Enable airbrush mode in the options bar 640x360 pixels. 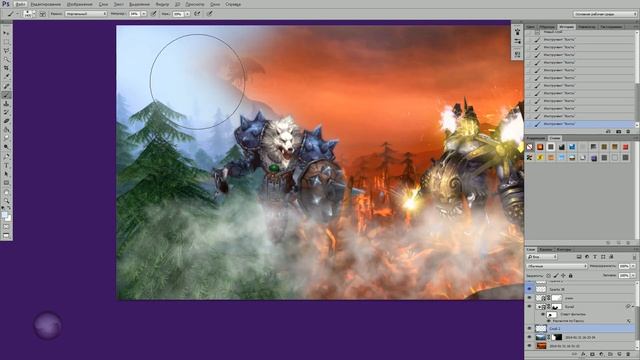point(197,13)
